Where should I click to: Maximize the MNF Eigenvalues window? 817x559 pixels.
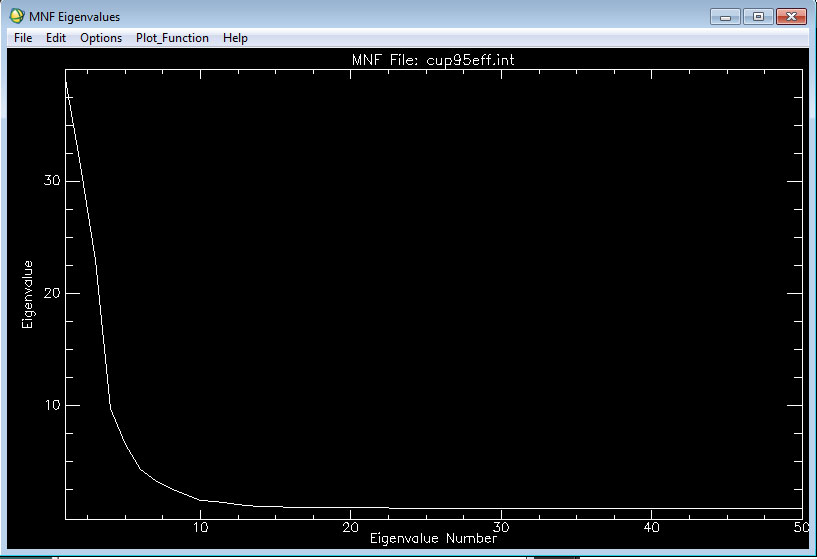coord(757,16)
